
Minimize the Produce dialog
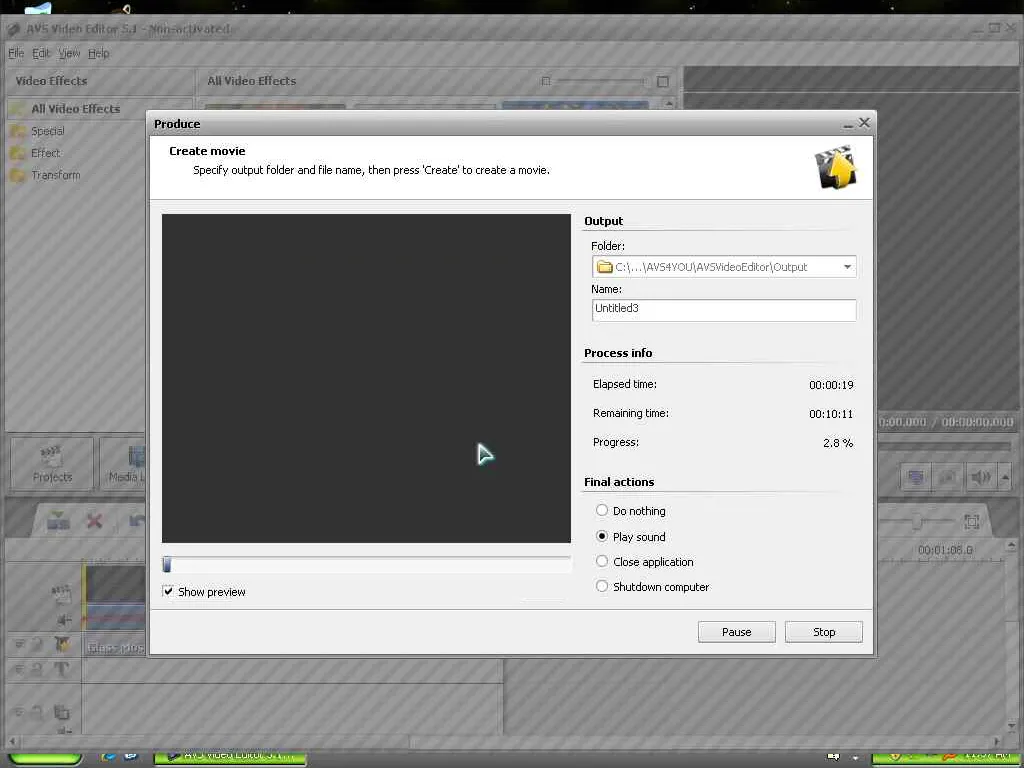[x=848, y=123]
